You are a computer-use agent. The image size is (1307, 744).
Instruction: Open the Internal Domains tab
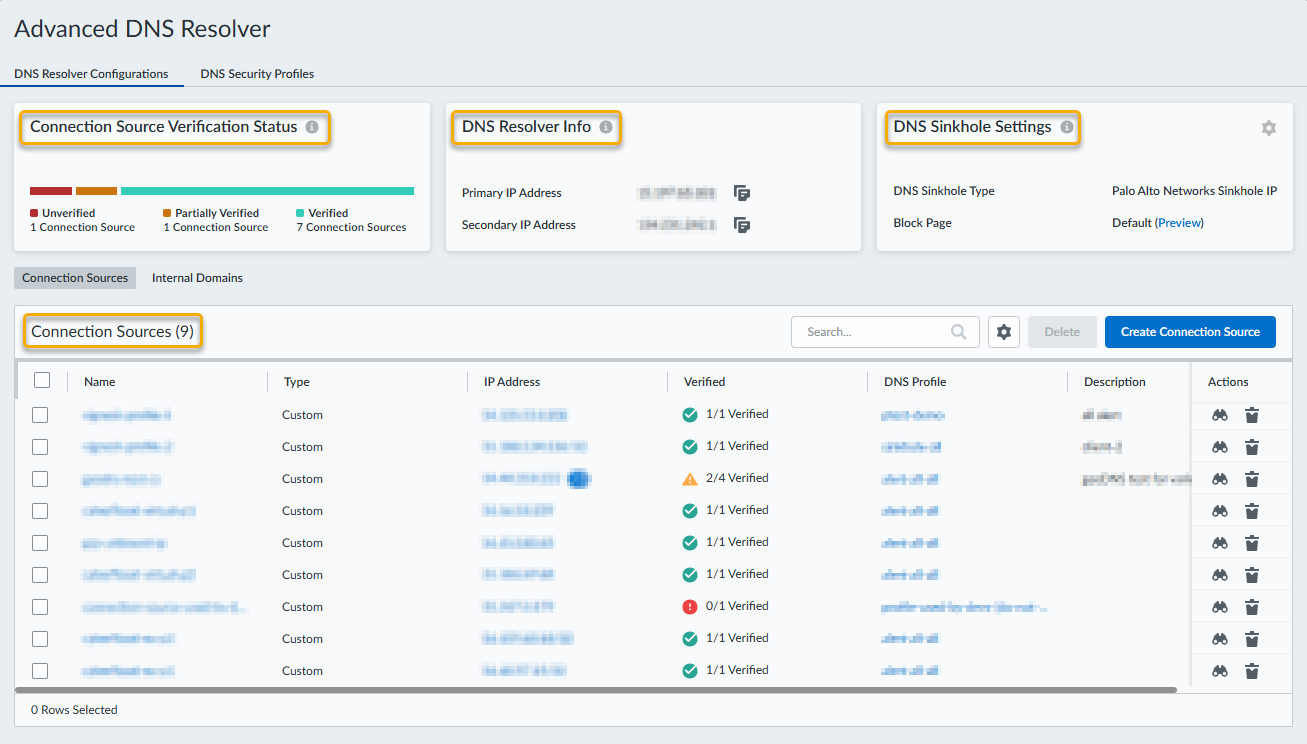pos(197,278)
